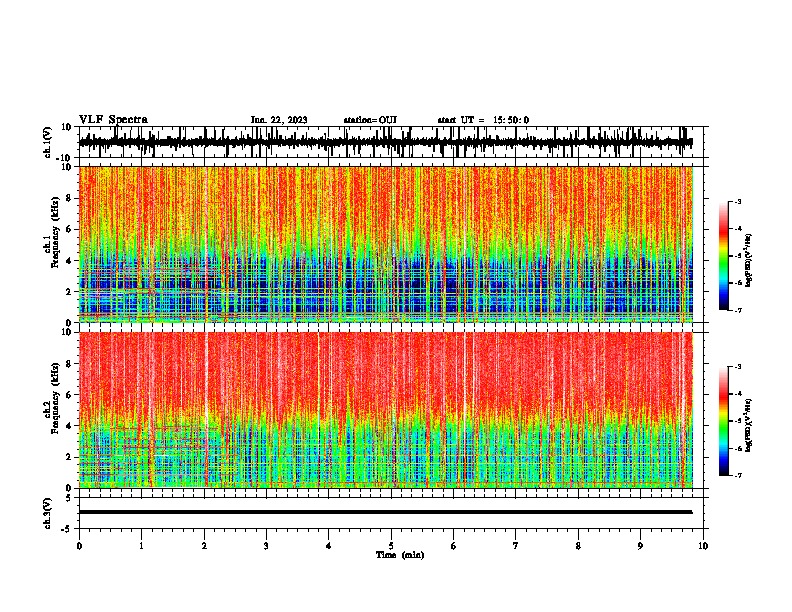This screenshot has height=612, width=792.
Task: Click the '4' kHz tick on ch.1 spectrogram
Action: [69, 261]
